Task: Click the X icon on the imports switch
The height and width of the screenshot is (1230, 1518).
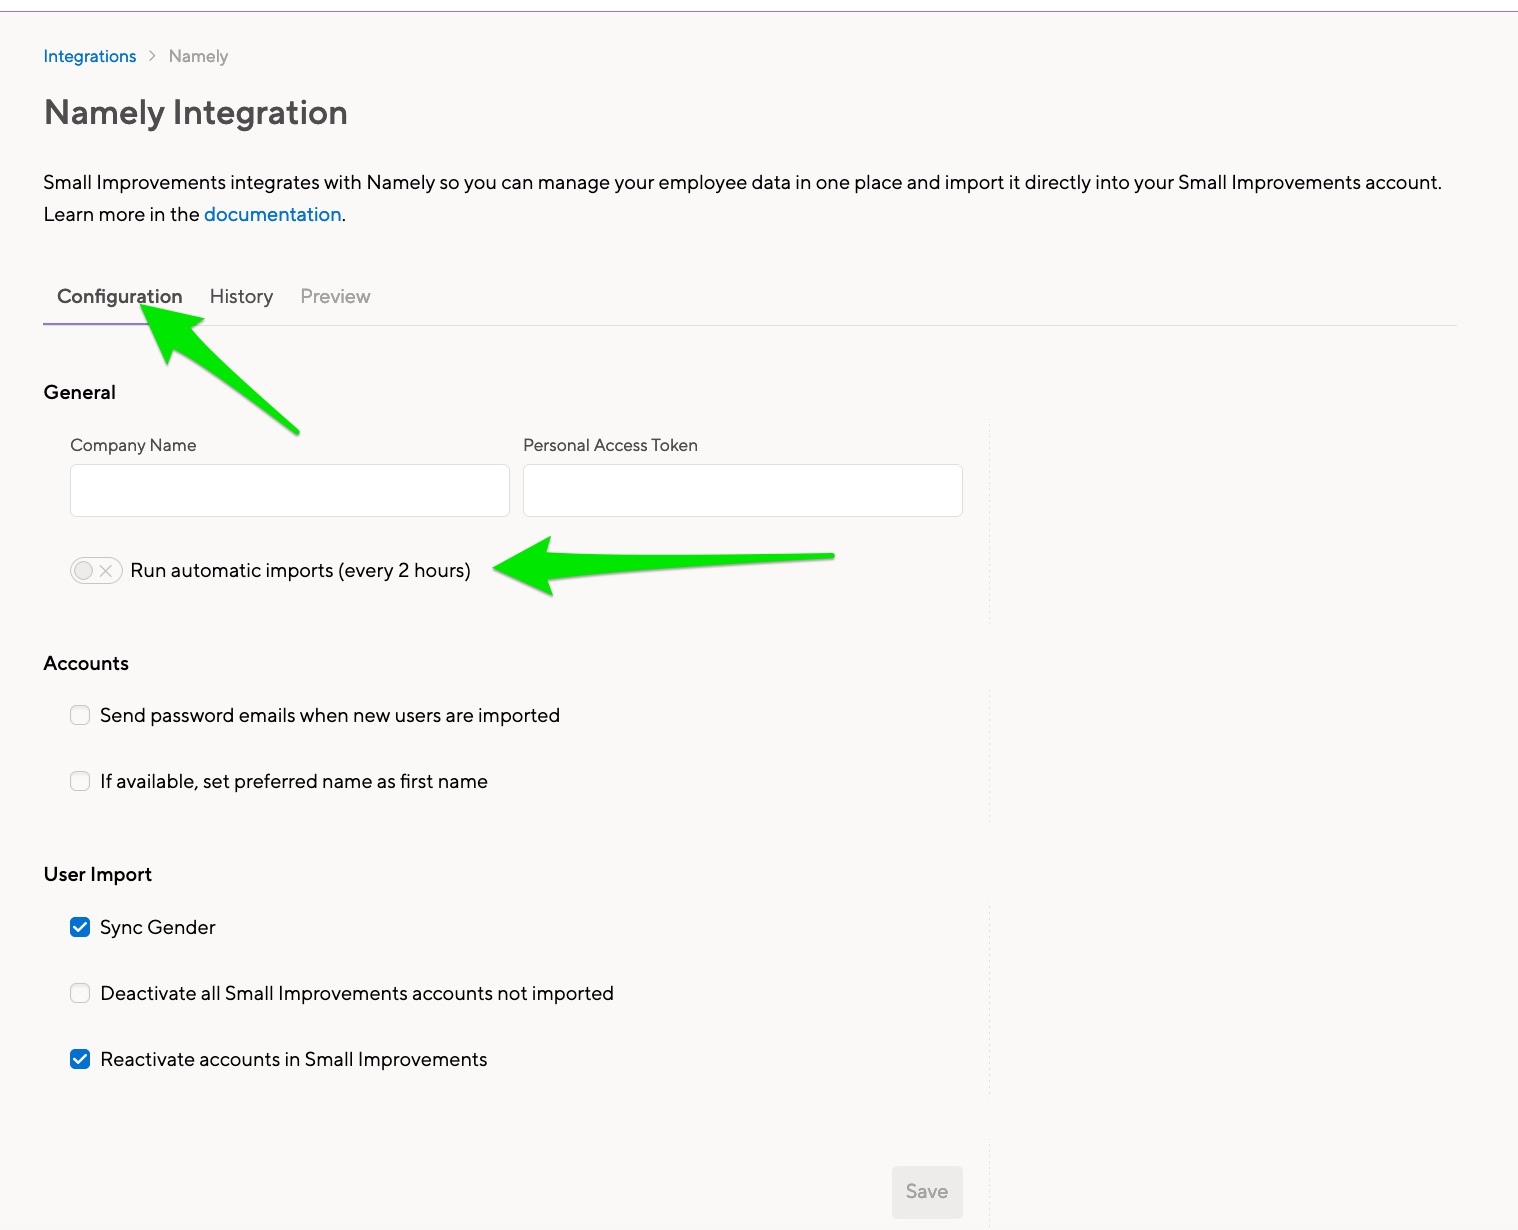Action: pyautogui.click(x=105, y=570)
